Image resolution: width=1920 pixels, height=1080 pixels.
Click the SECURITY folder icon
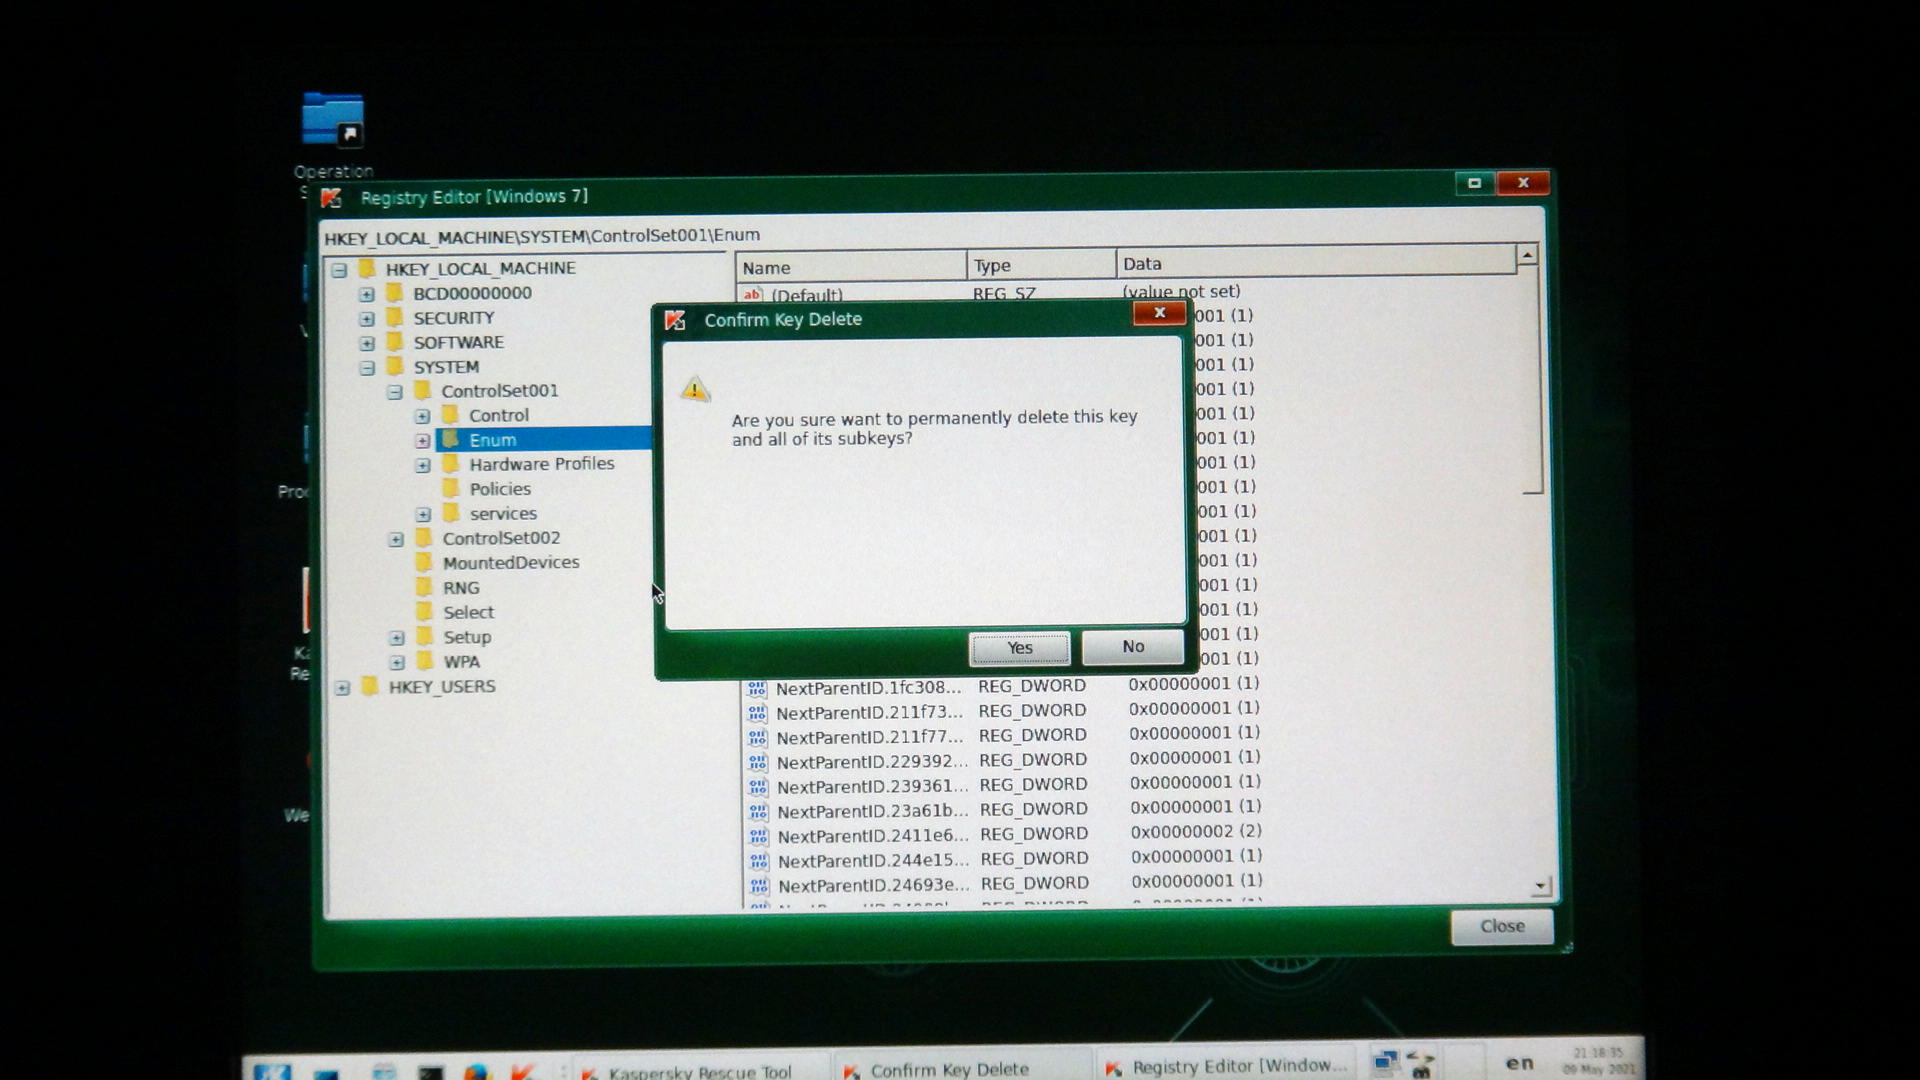(395, 317)
